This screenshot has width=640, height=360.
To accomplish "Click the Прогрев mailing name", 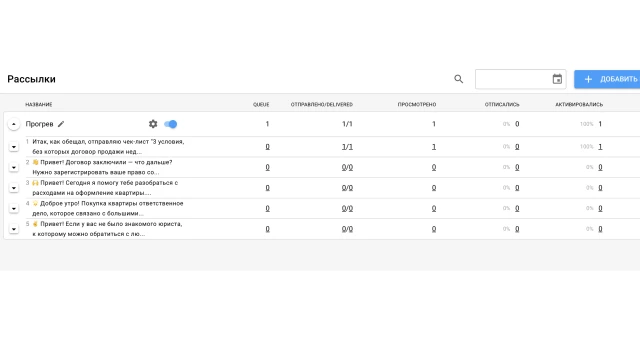I will coord(39,124).
